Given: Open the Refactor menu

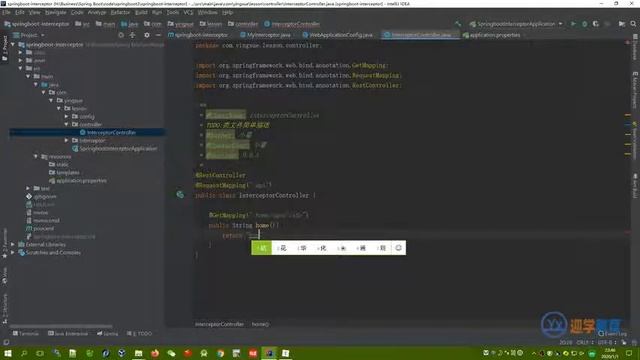Looking at the screenshot, I should (x=120, y=13).
